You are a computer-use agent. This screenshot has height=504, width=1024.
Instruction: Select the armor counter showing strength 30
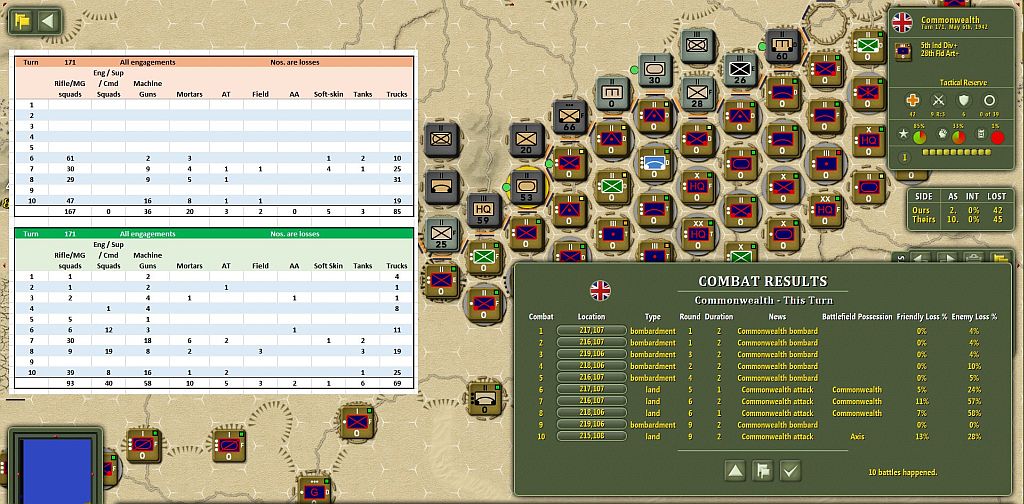point(655,71)
